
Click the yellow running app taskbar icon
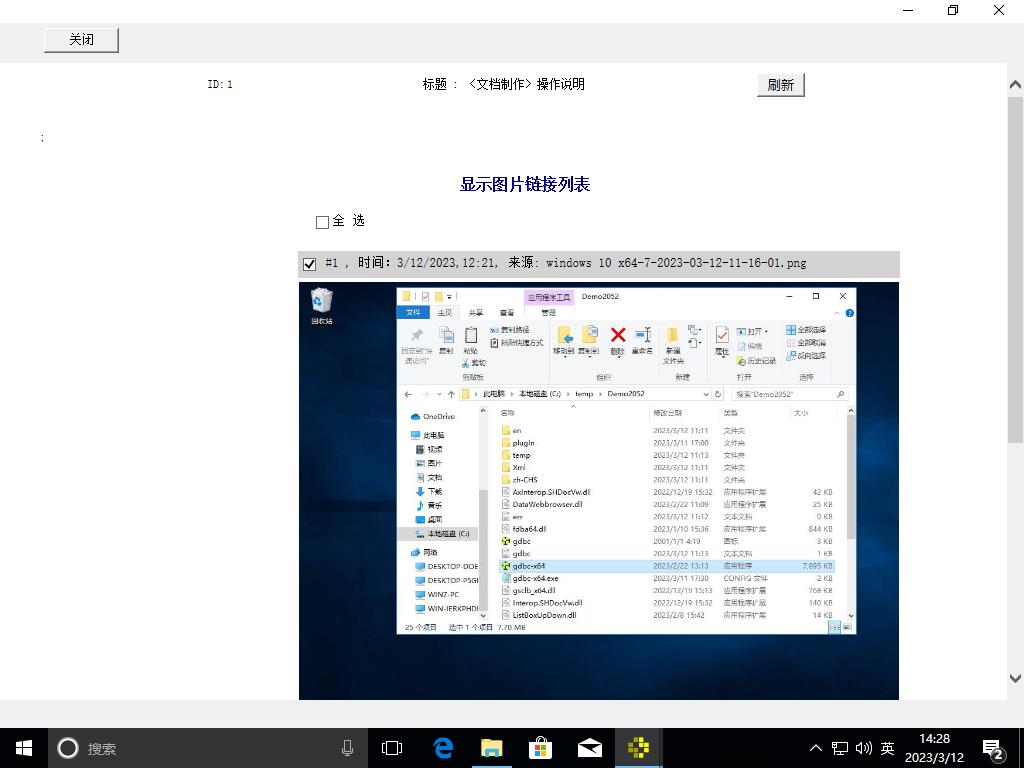click(x=638, y=748)
